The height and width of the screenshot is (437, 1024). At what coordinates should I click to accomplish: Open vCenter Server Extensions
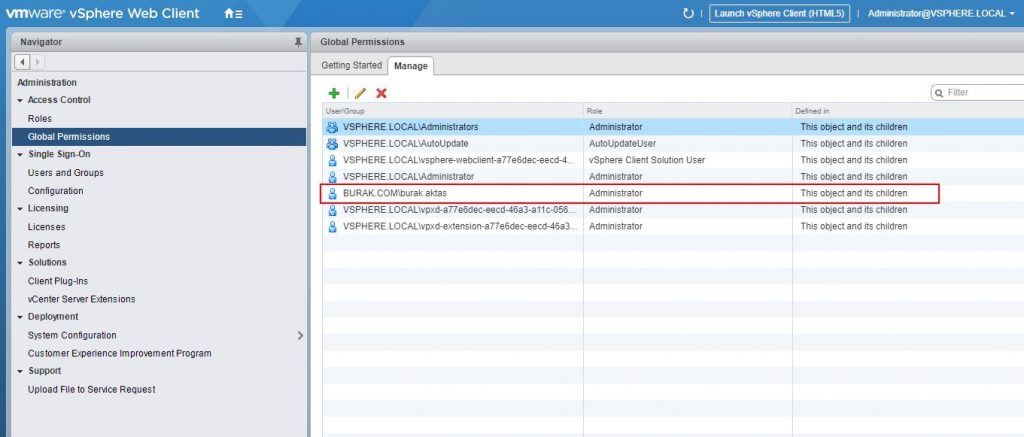coord(82,299)
